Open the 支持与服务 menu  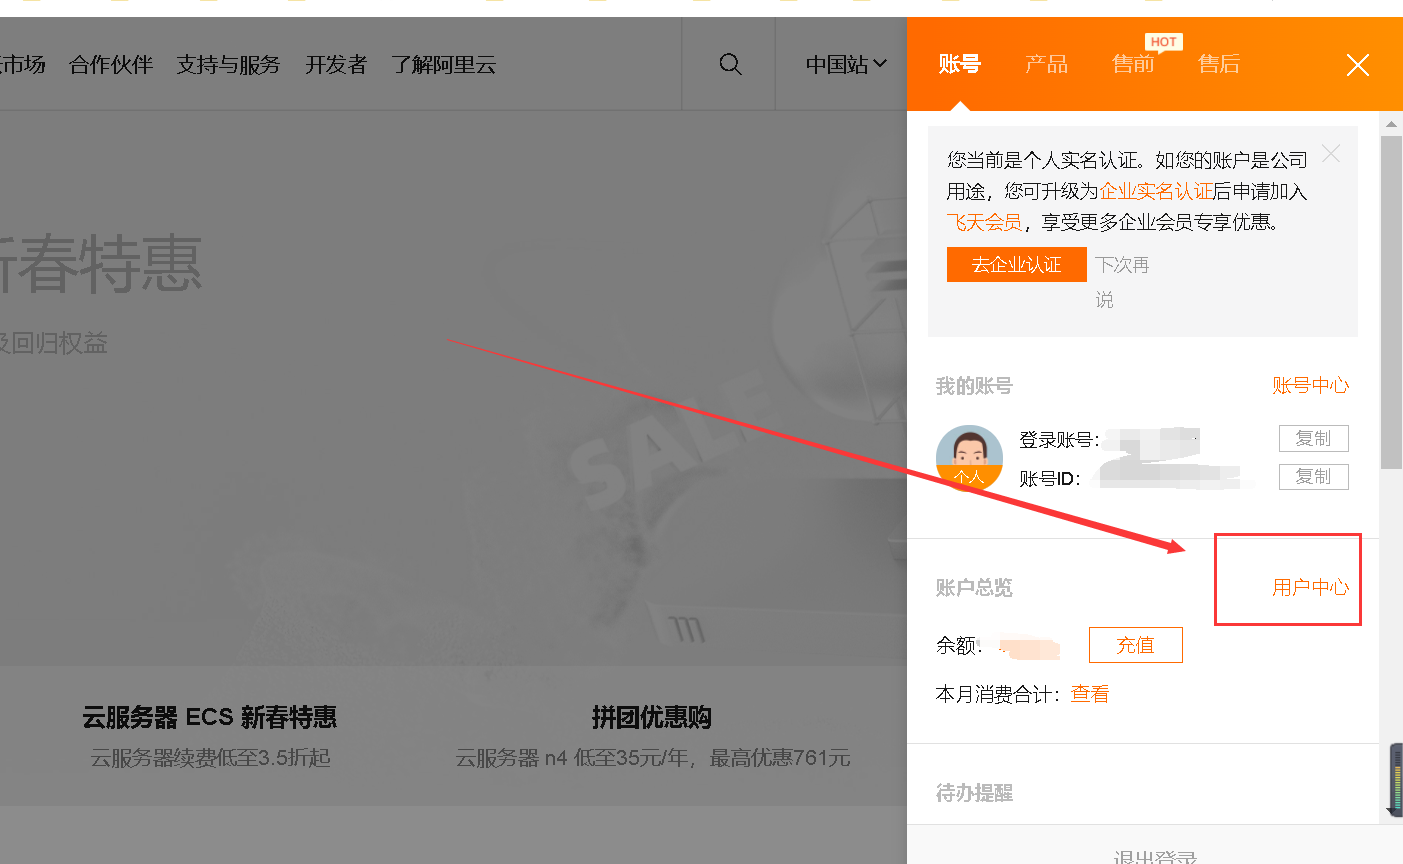(x=228, y=65)
